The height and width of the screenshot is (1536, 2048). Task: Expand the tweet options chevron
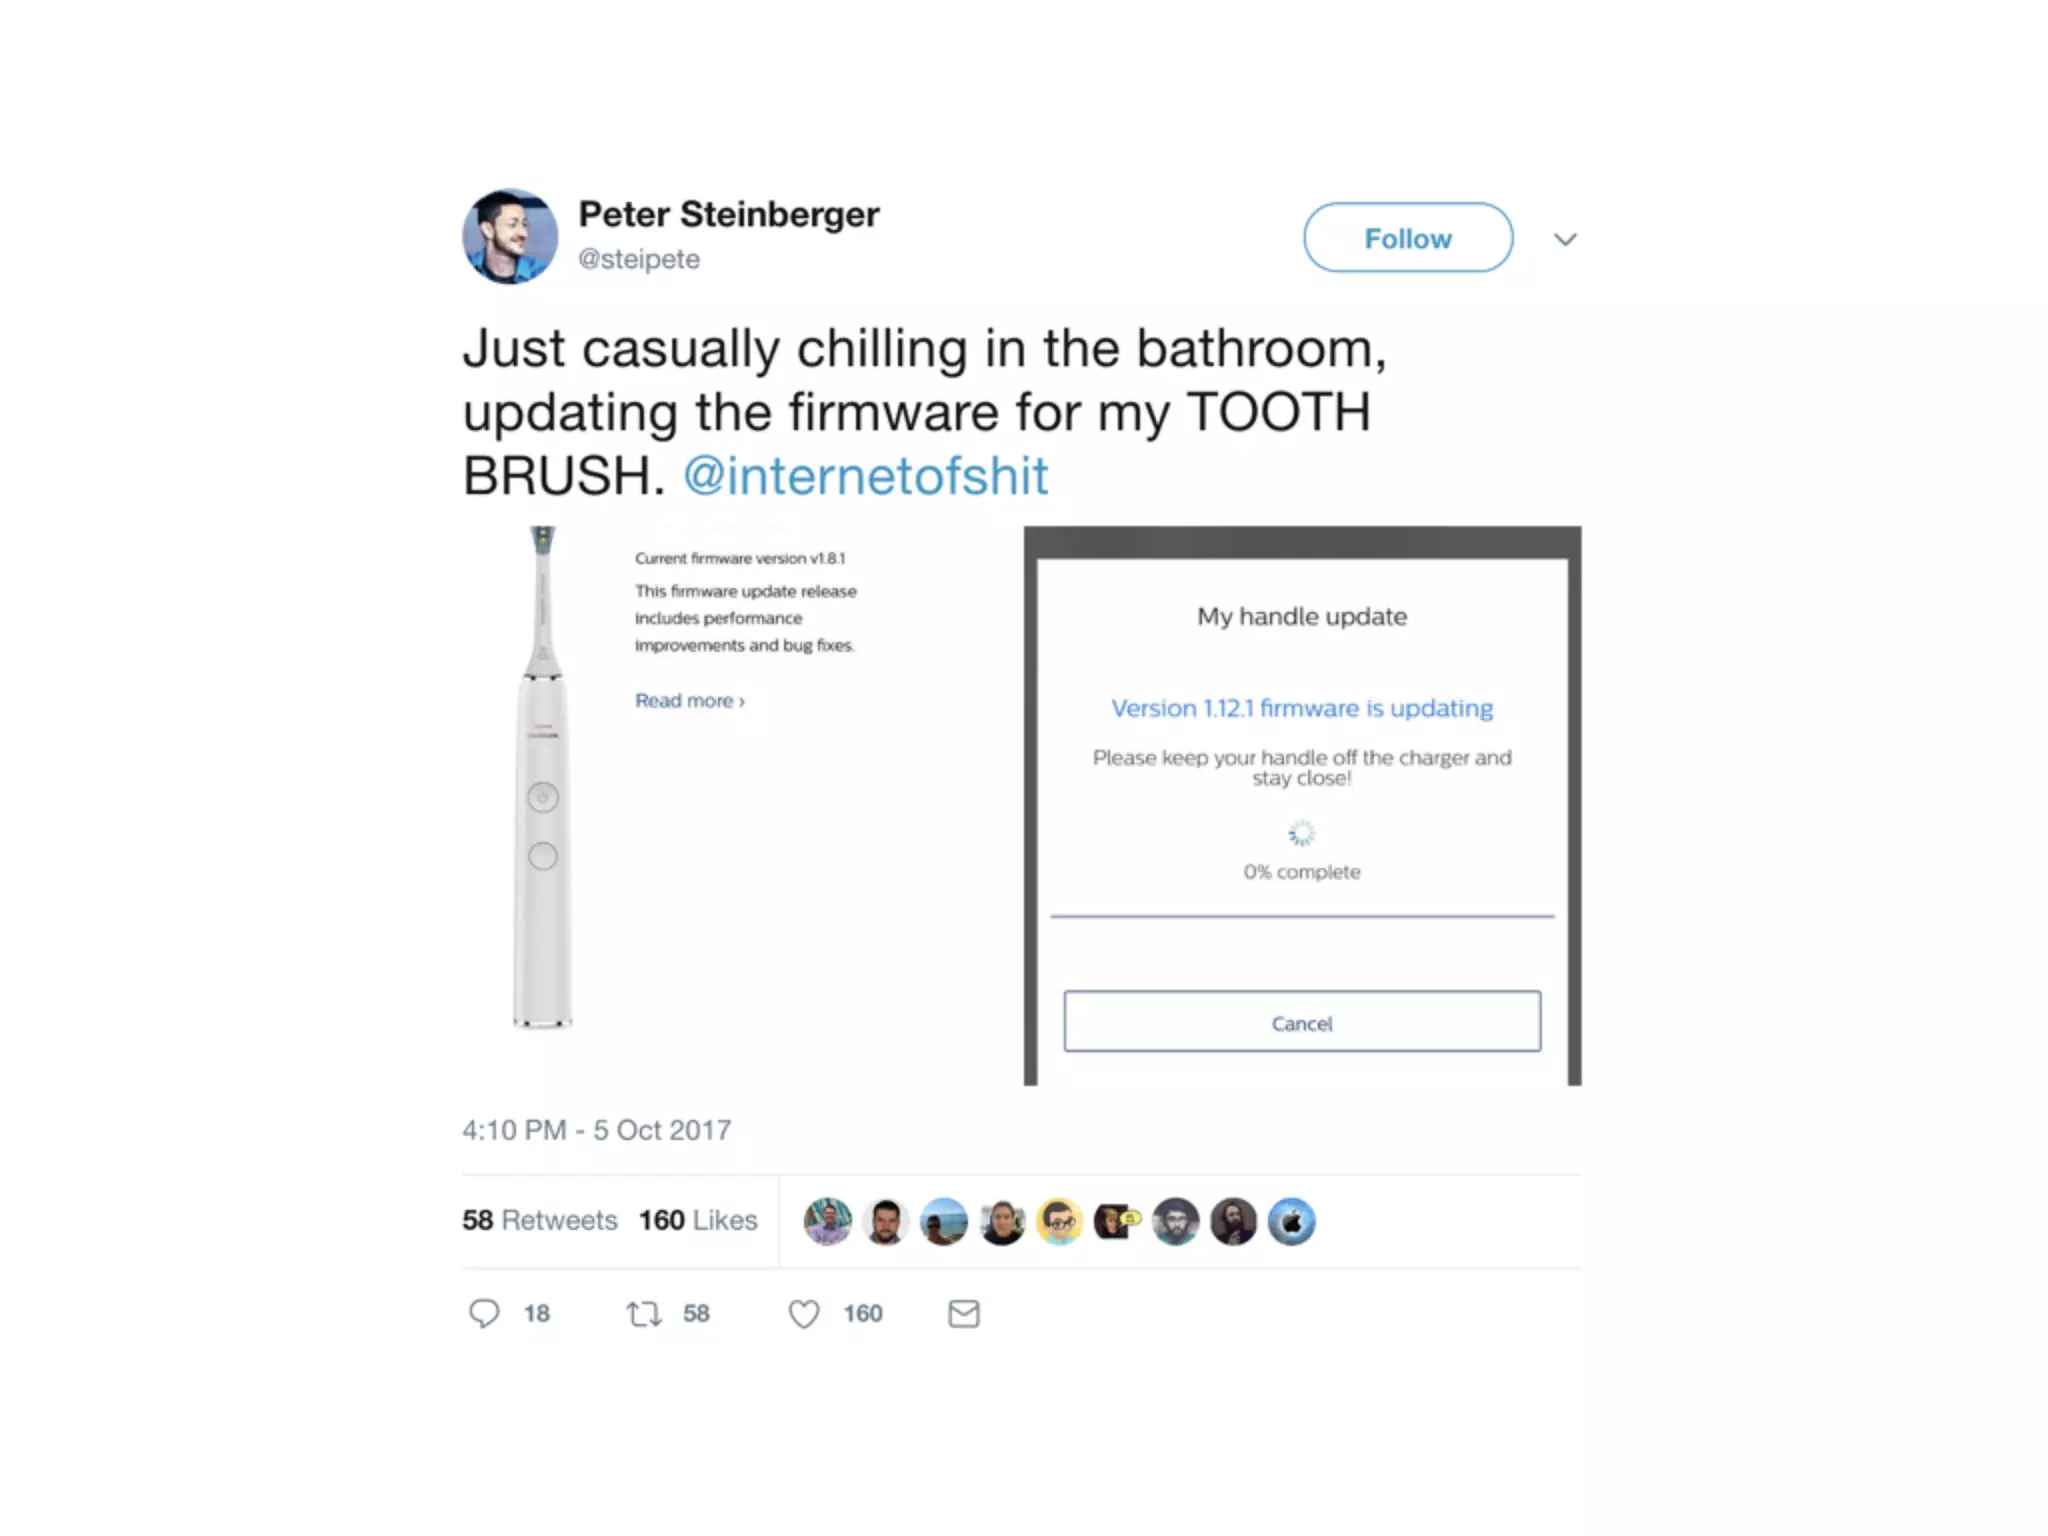1565,239
